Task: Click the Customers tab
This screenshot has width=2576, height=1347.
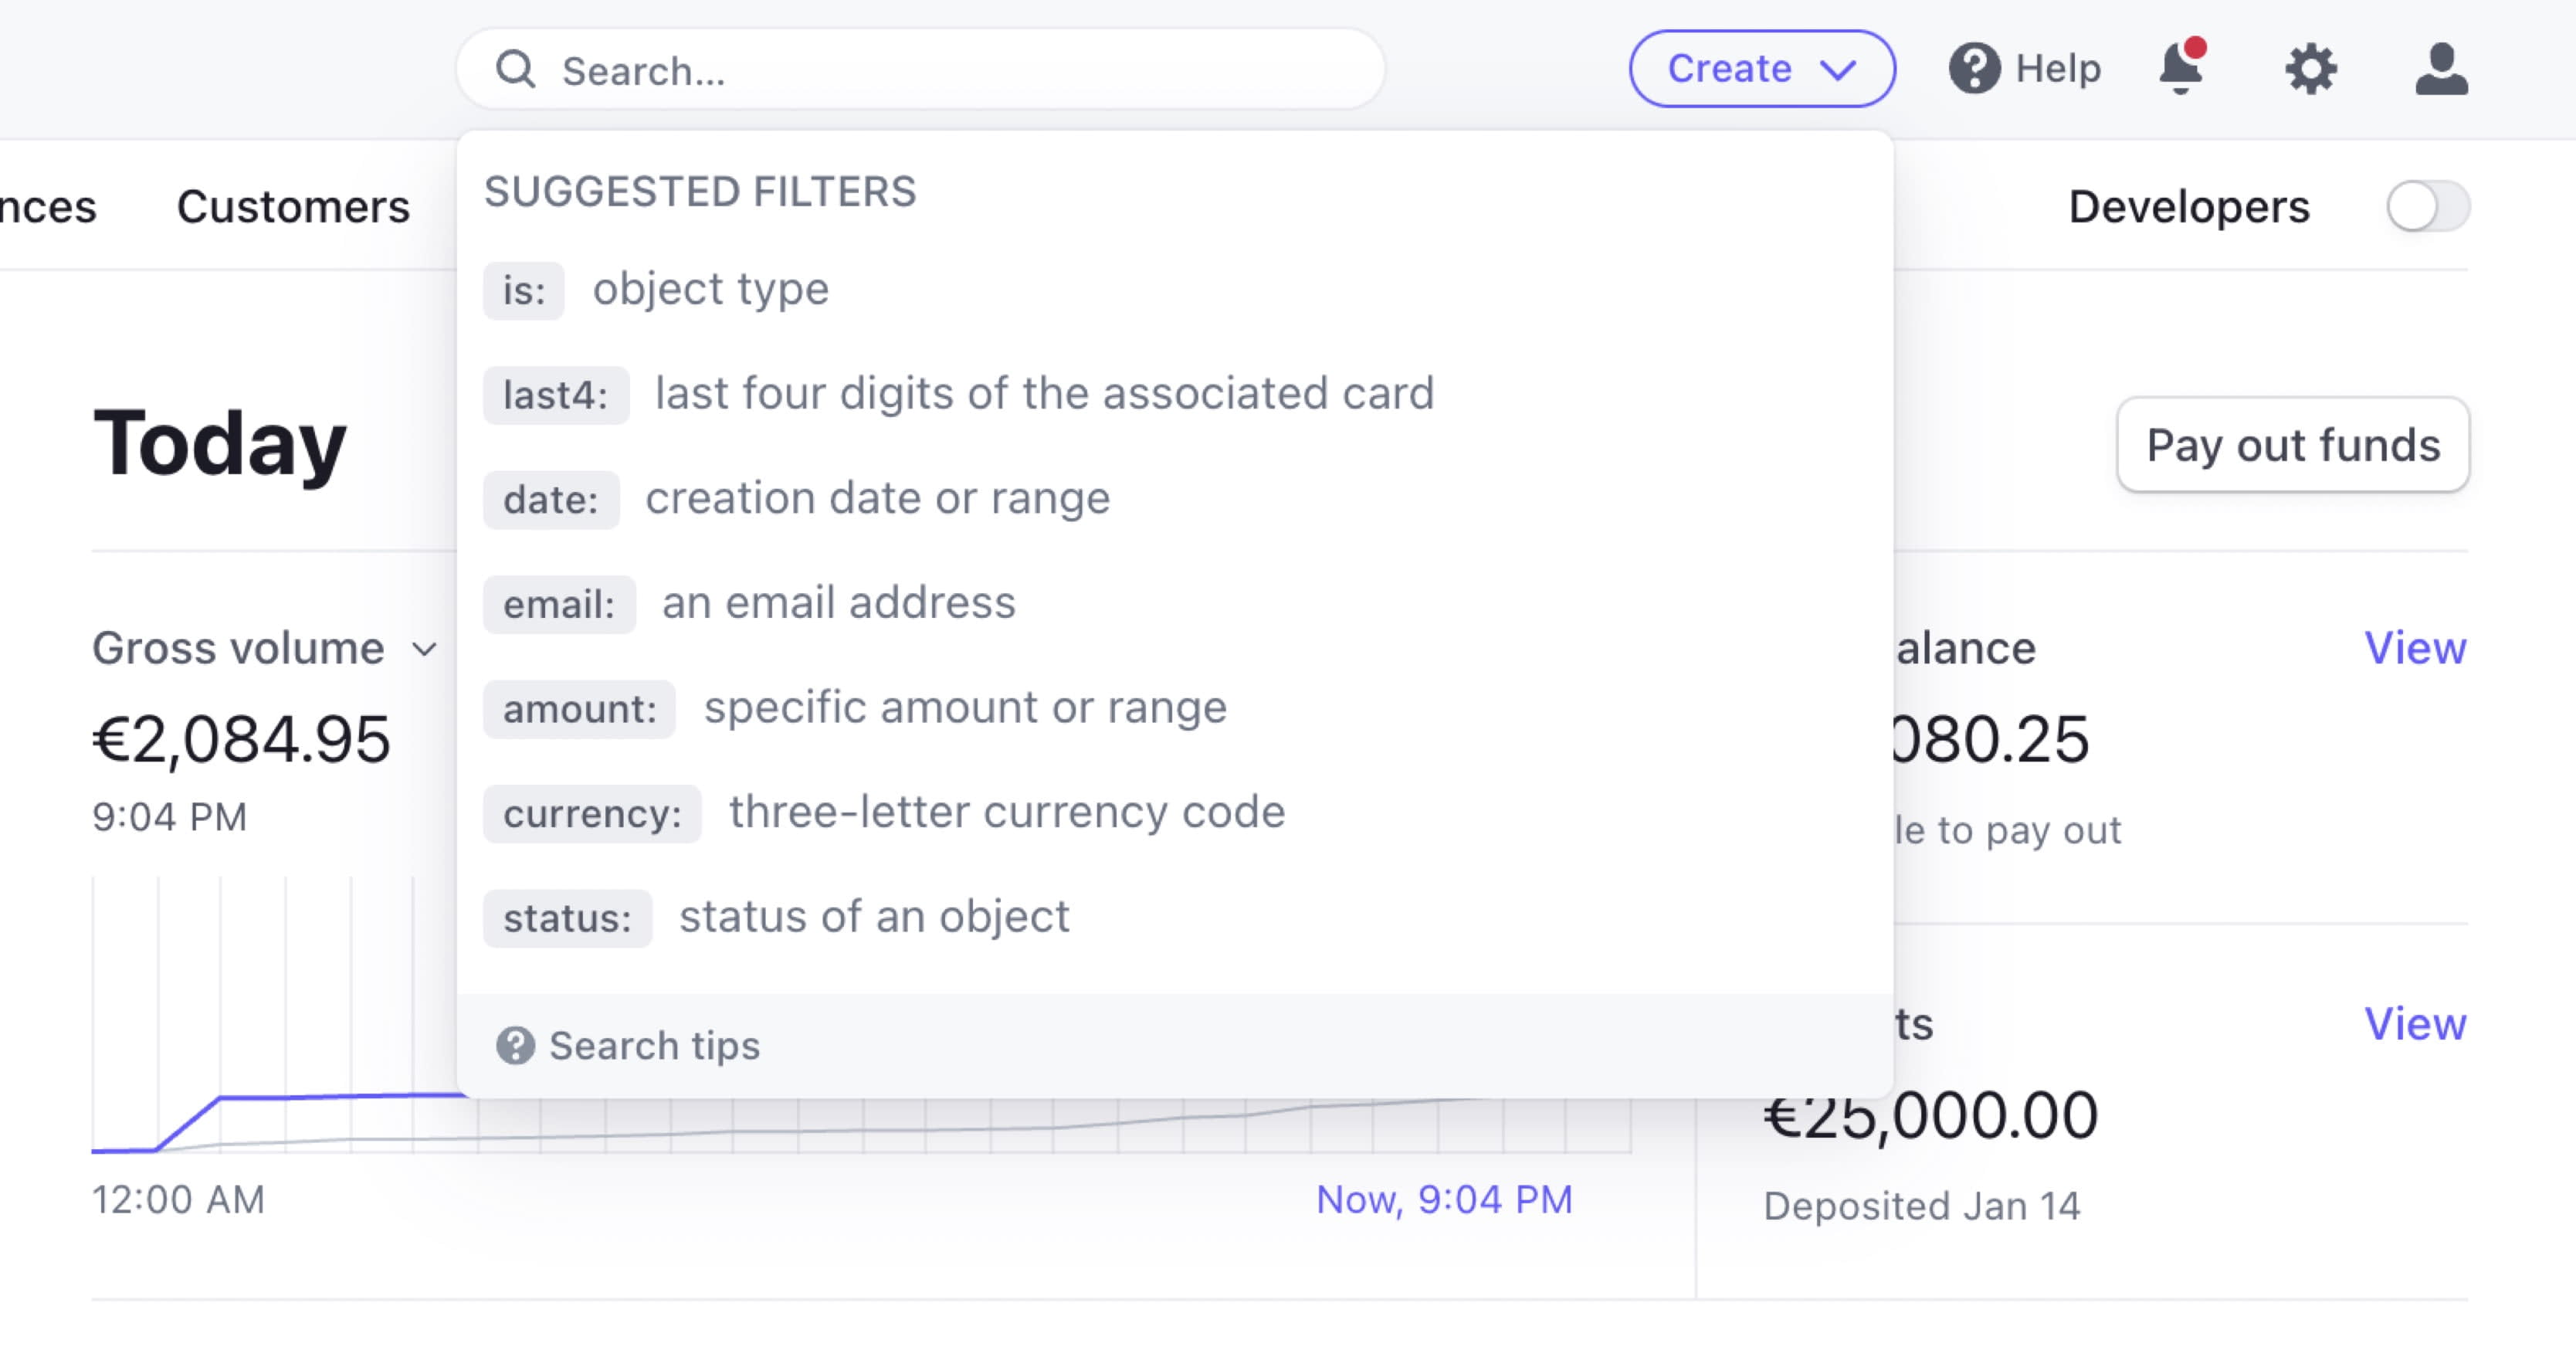Action: point(291,205)
